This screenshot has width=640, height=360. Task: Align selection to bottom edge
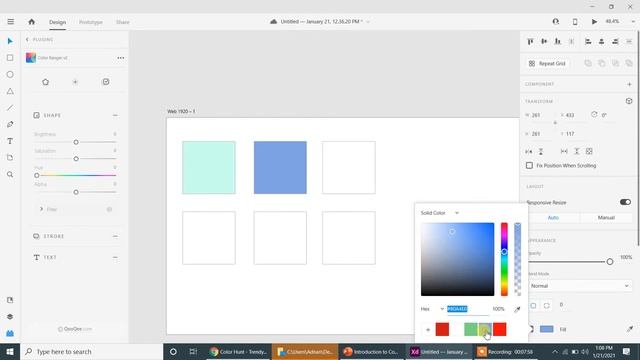(x=558, y=41)
